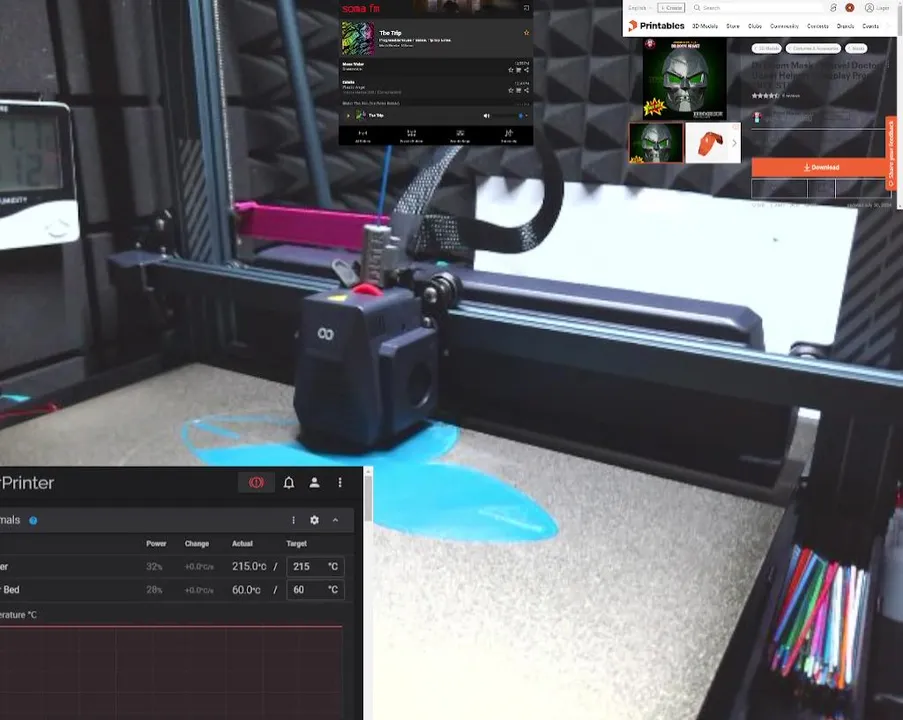Open the 3D Models menu on Printables

pos(705,26)
